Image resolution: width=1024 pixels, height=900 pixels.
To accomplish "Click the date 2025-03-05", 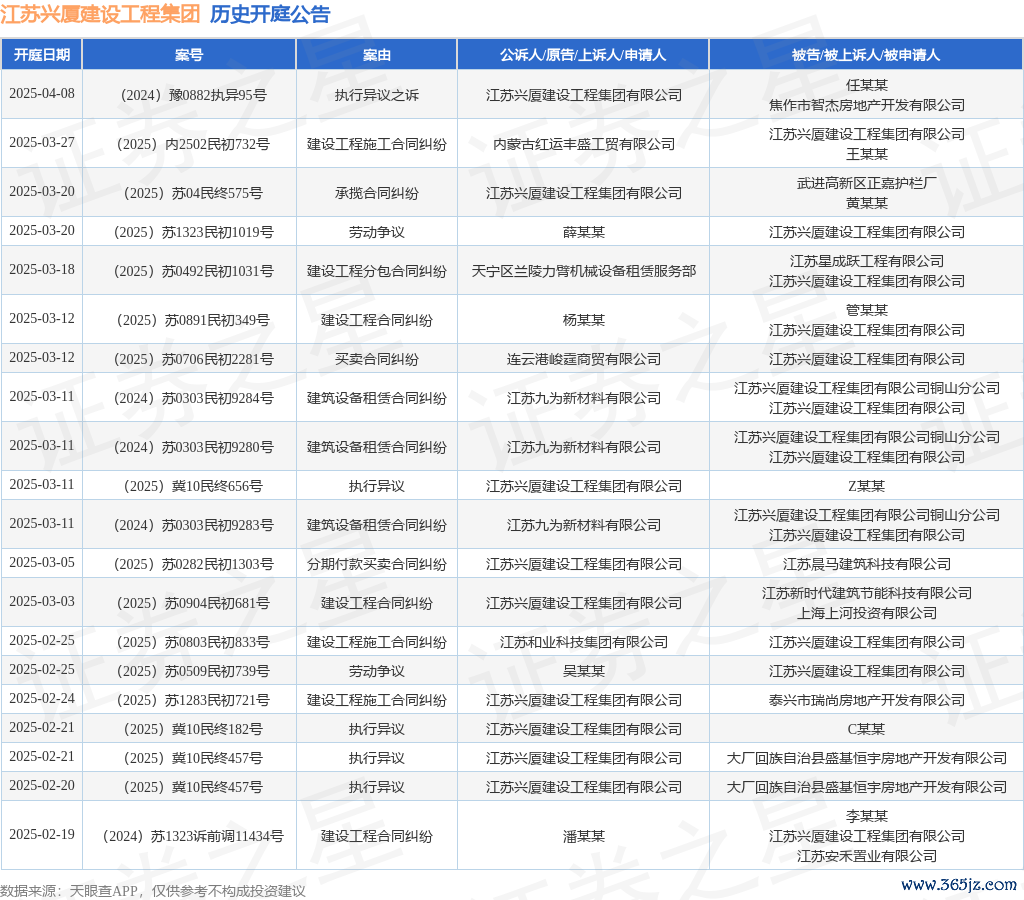I will (x=42, y=562).
